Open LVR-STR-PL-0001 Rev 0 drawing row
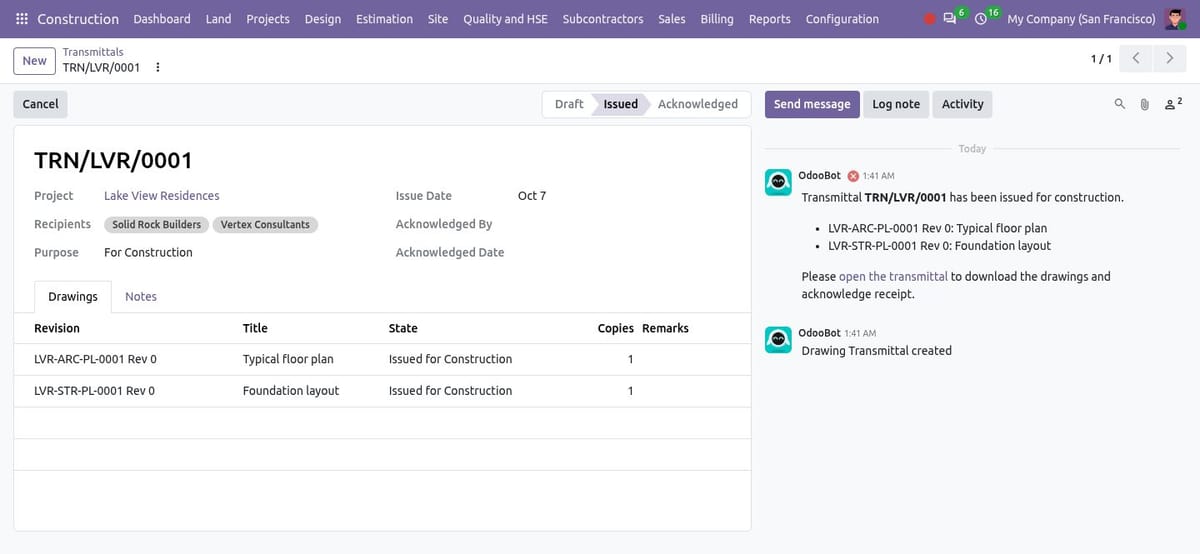The width and height of the screenshot is (1200, 554). (382, 391)
